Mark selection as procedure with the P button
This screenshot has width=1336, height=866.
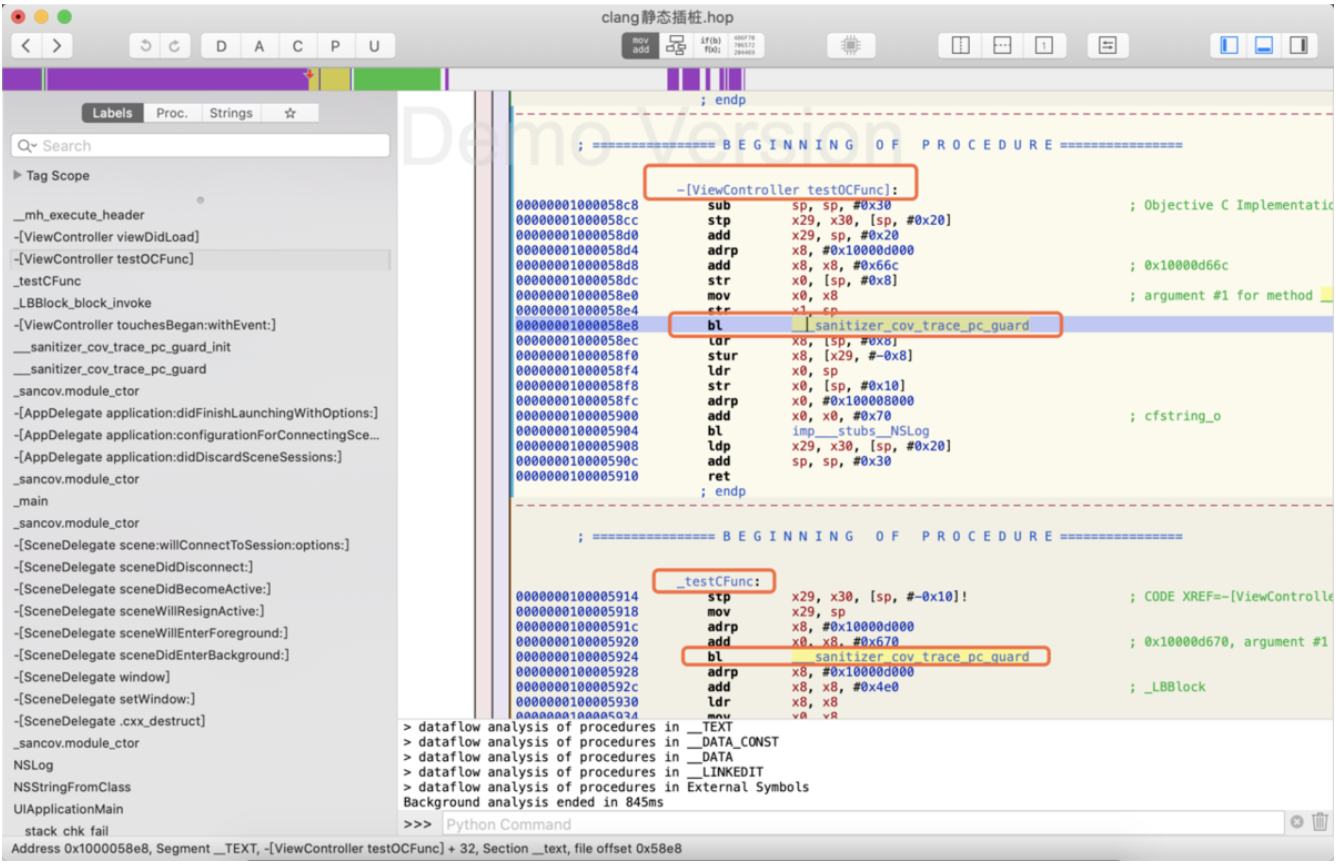335,45
